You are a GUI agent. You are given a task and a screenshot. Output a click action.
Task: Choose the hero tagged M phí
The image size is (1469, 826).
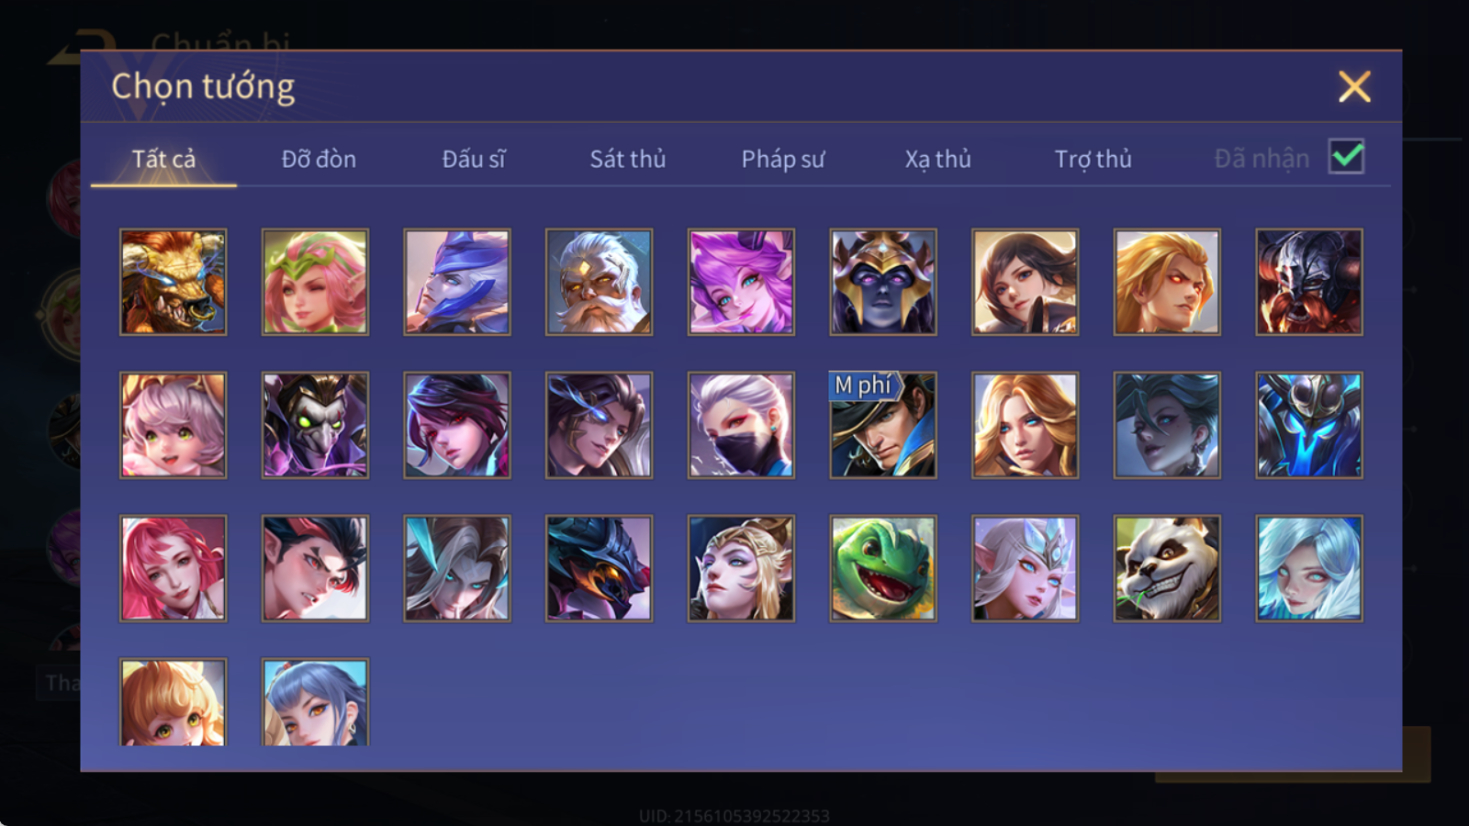[883, 425]
